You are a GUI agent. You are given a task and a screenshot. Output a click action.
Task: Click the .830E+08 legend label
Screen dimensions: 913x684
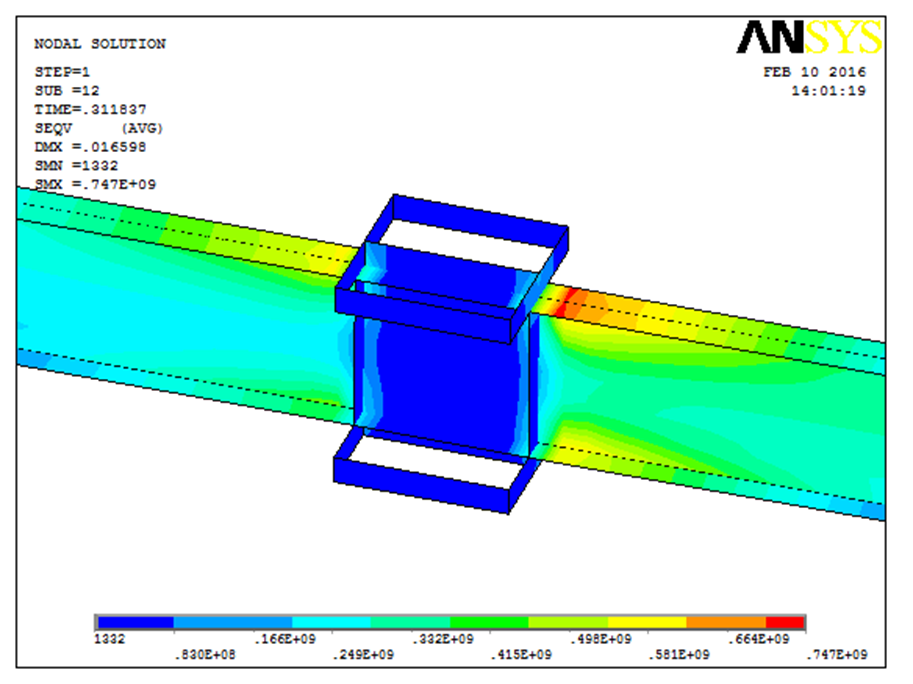tap(205, 655)
